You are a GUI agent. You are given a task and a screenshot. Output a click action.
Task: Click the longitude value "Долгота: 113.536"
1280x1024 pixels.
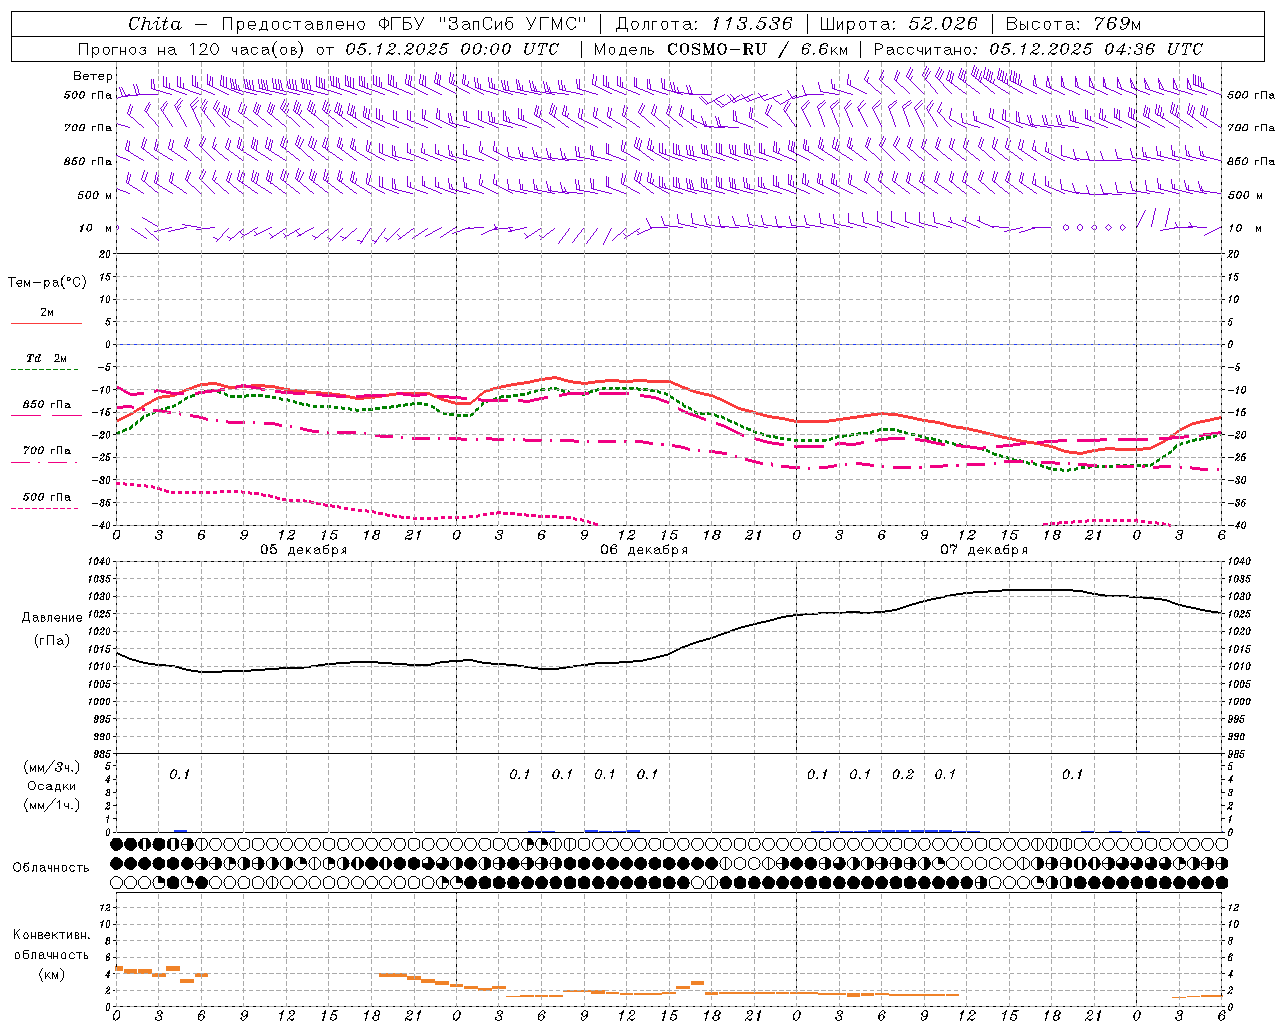[704, 24]
